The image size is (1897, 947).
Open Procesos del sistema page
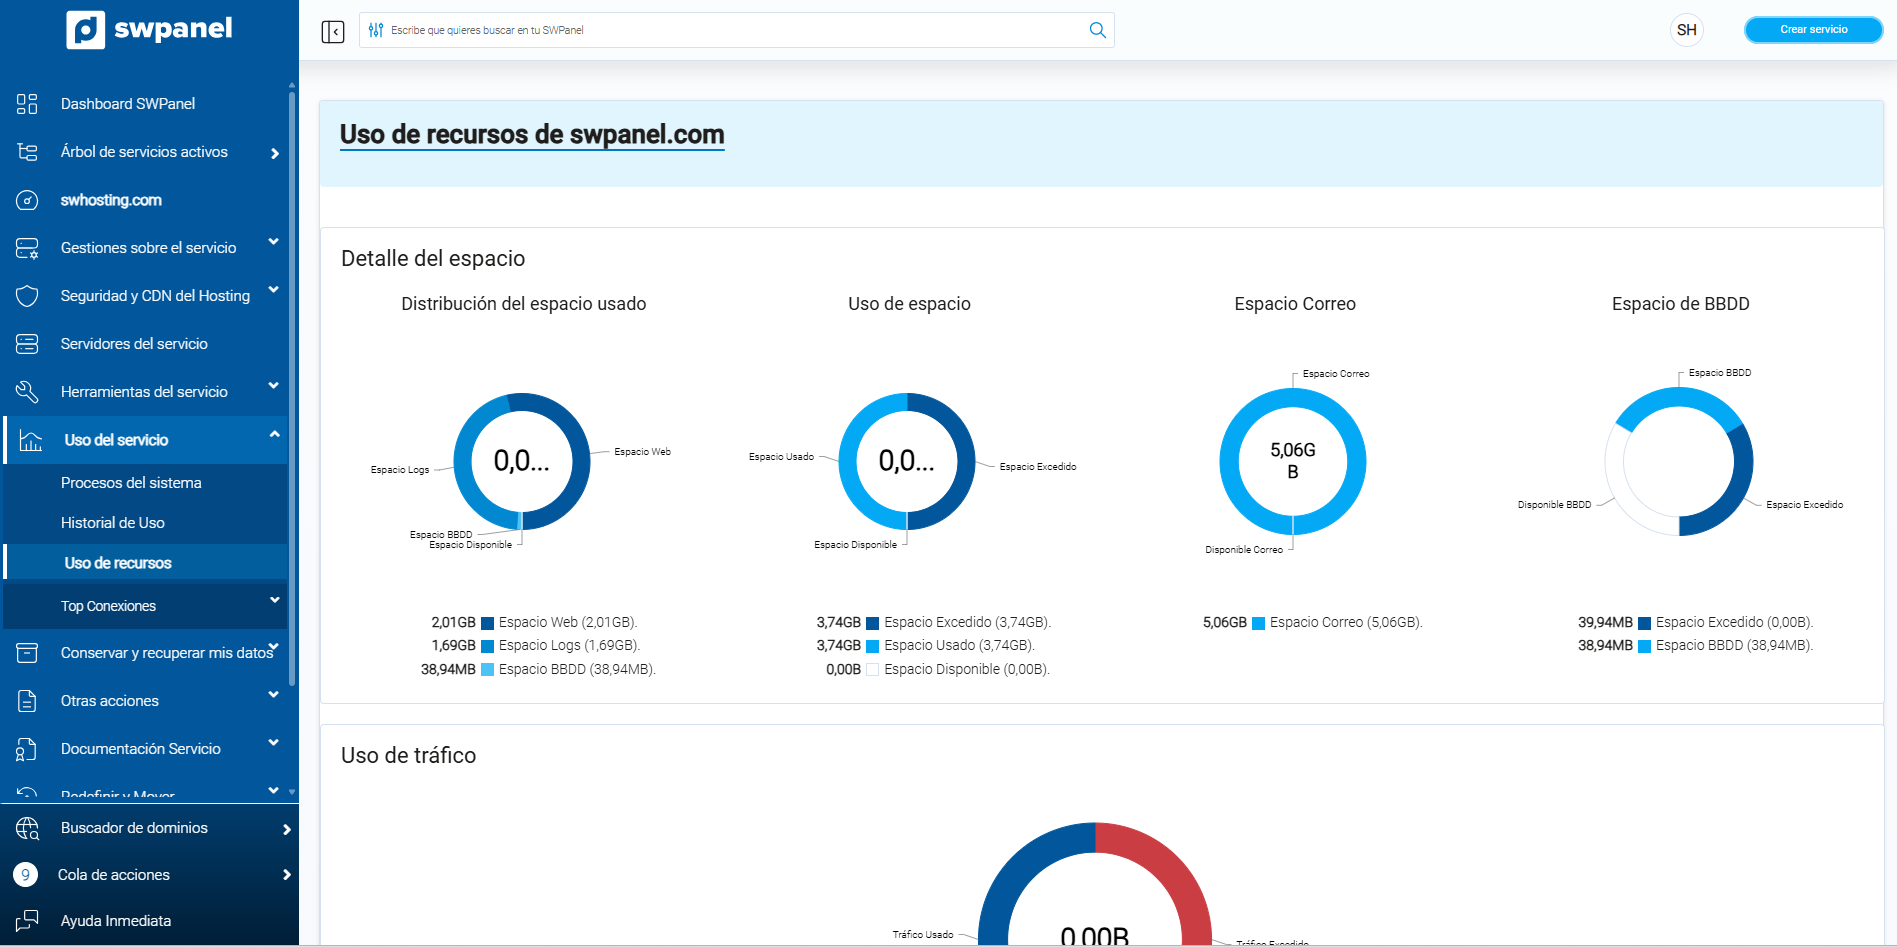(x=131, y=483)
